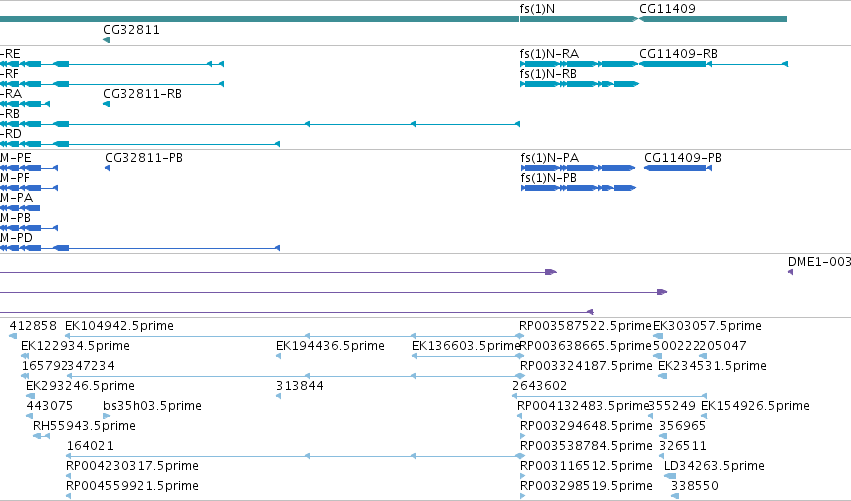Screen dimensions: 851x501
Task: Click the EK234531.5prime EST label
Action: 712,366
